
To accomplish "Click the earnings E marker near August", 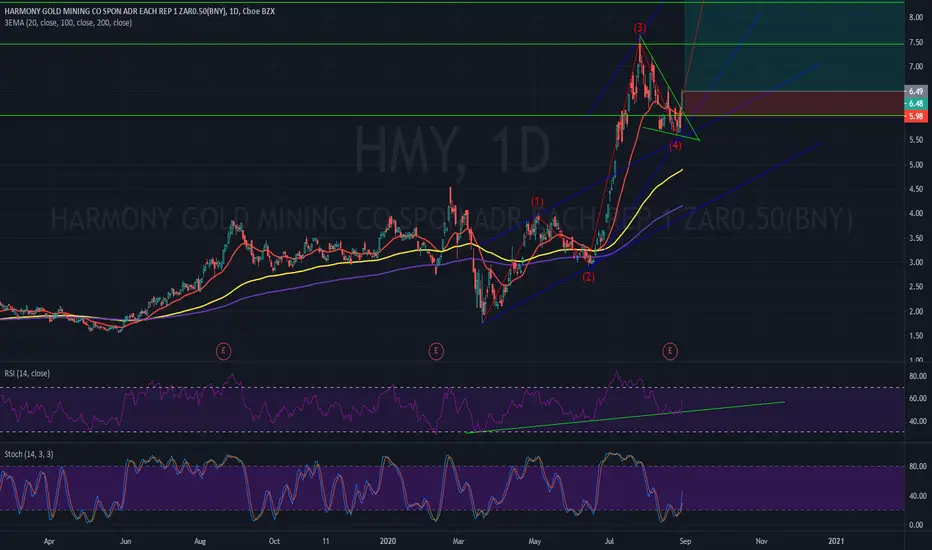I will tap(223, 351).
